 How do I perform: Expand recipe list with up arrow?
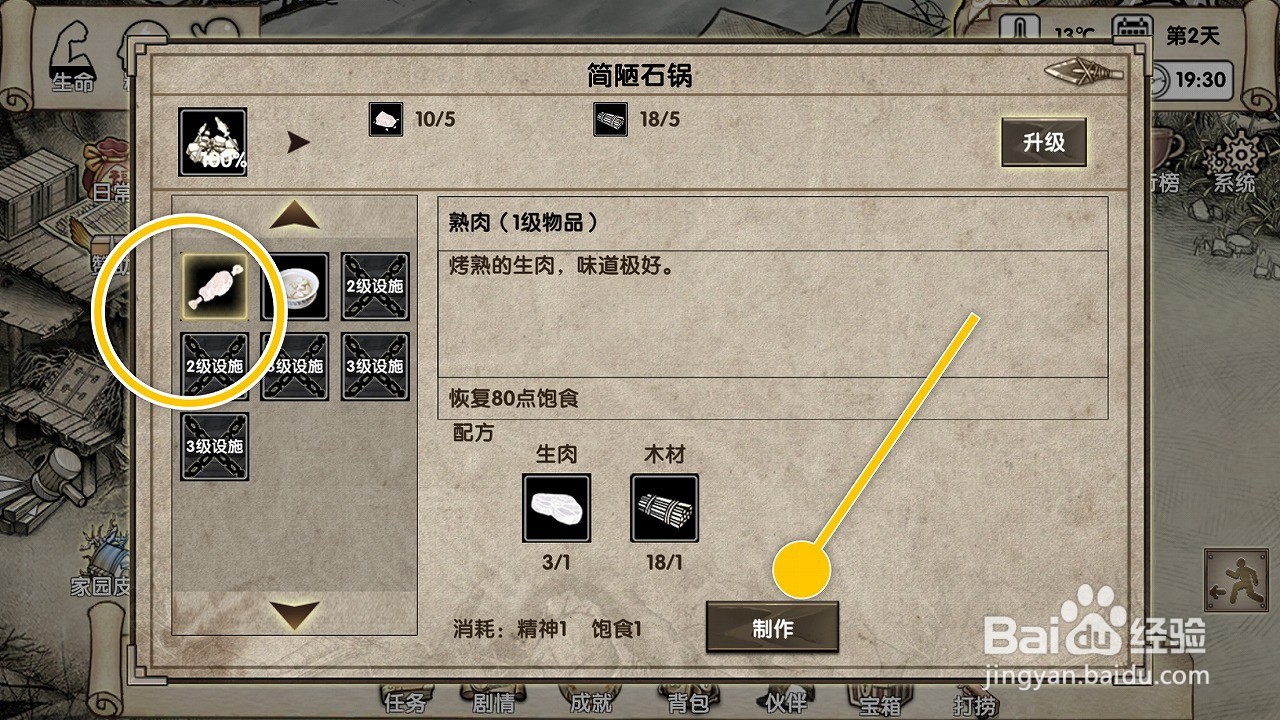click(x=295, y=215)
